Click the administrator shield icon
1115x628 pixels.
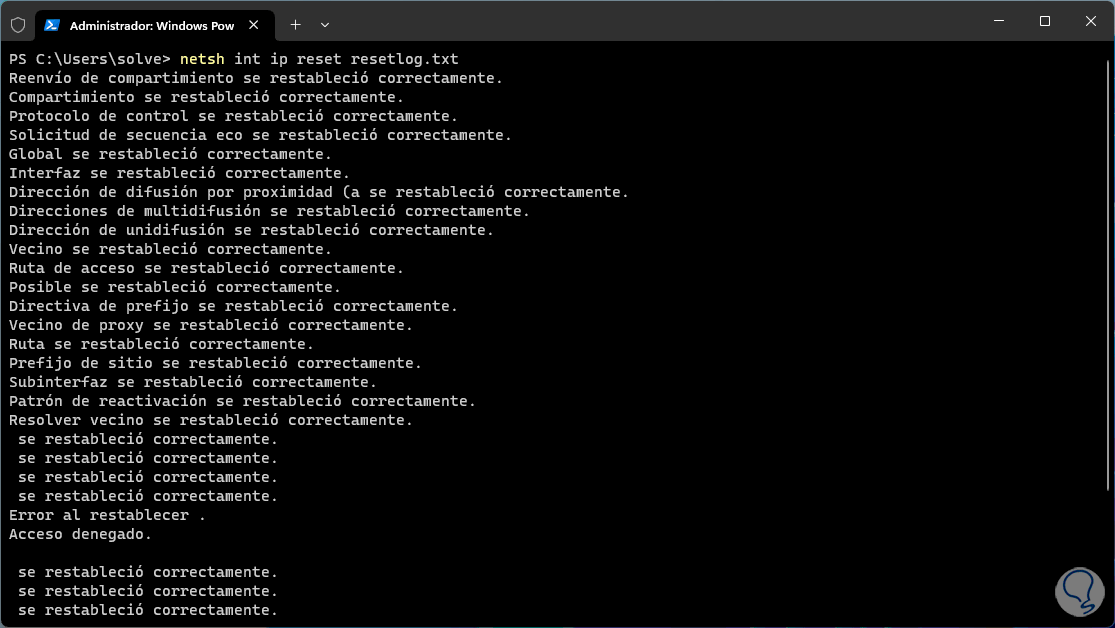pyautogui.click(x=17, y=25)
